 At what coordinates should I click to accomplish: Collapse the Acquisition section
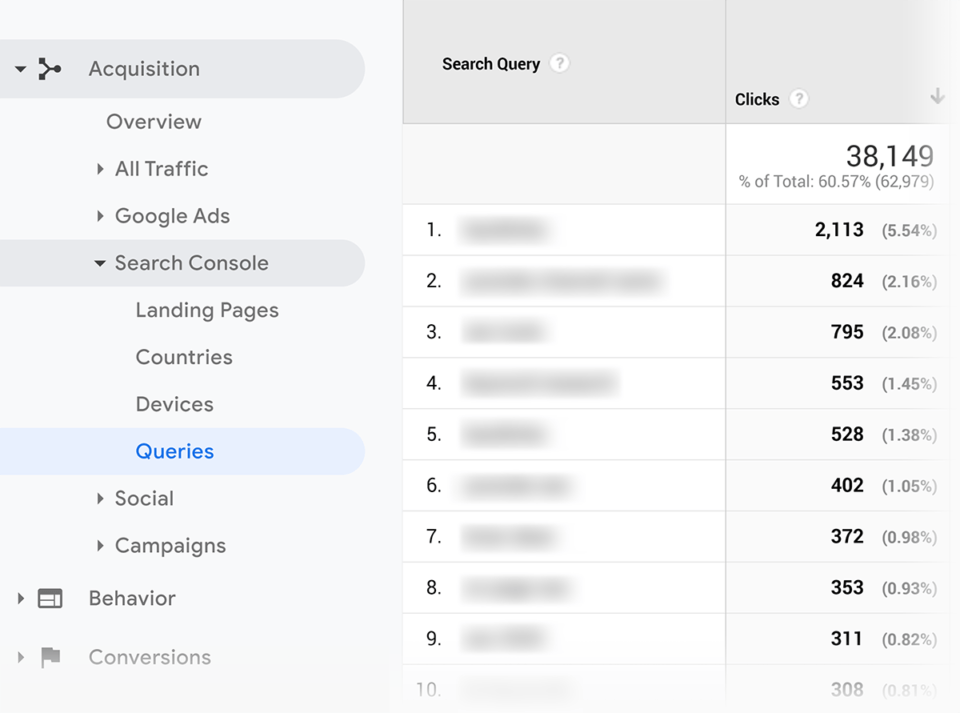pyautogui.click(x=20, y=68)
